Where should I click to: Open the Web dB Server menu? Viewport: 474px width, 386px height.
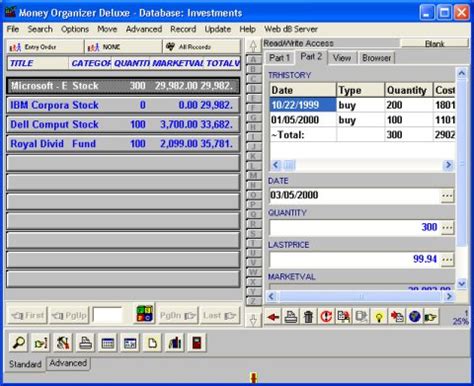tap(291, 29)
